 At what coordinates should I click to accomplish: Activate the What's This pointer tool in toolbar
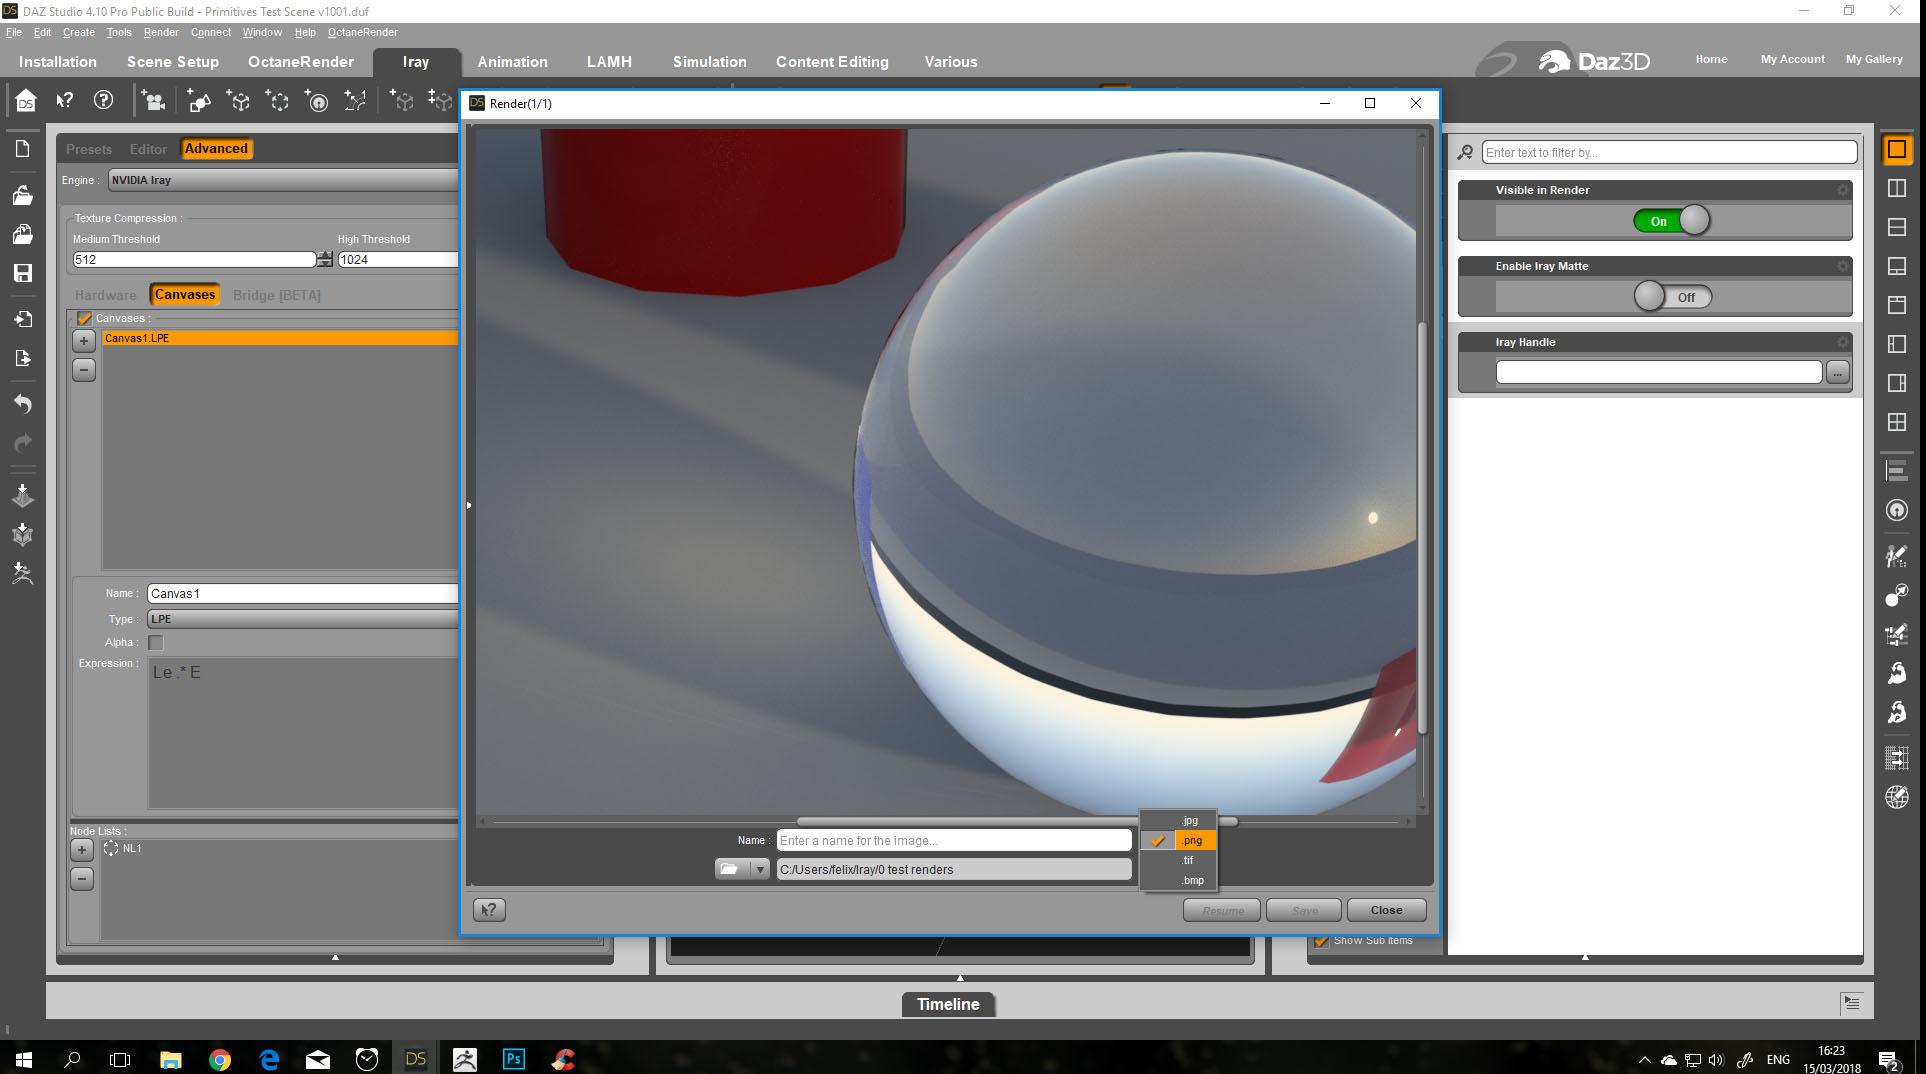(x=65, y=100)
